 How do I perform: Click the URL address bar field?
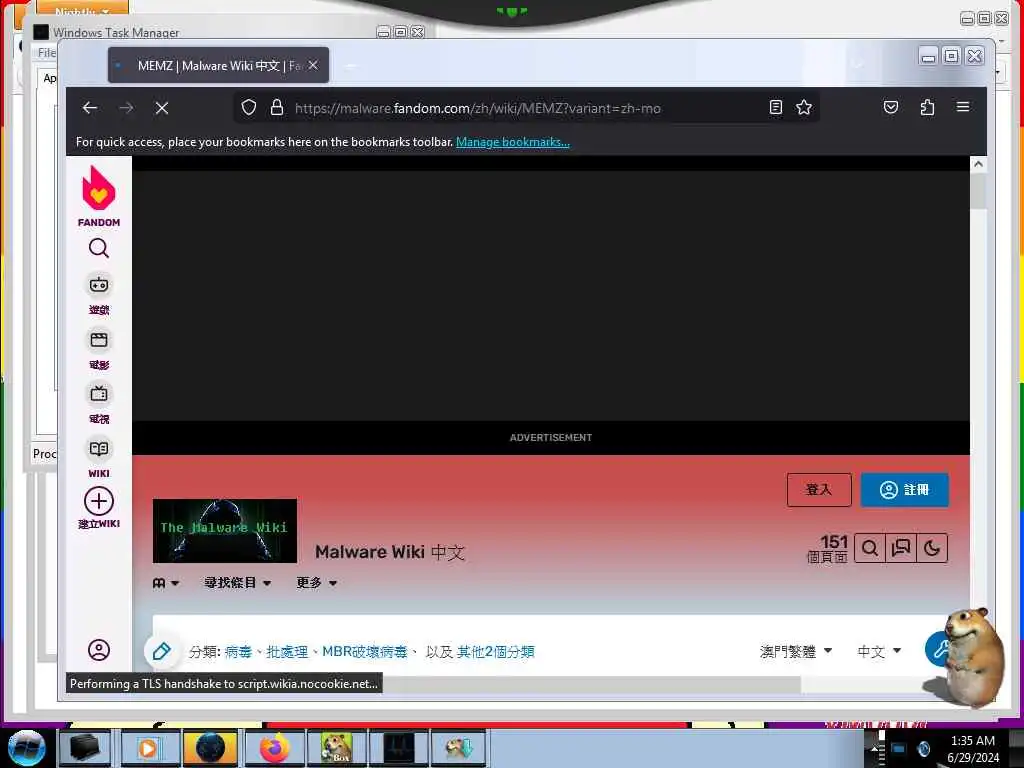click(x=526, y=108)
